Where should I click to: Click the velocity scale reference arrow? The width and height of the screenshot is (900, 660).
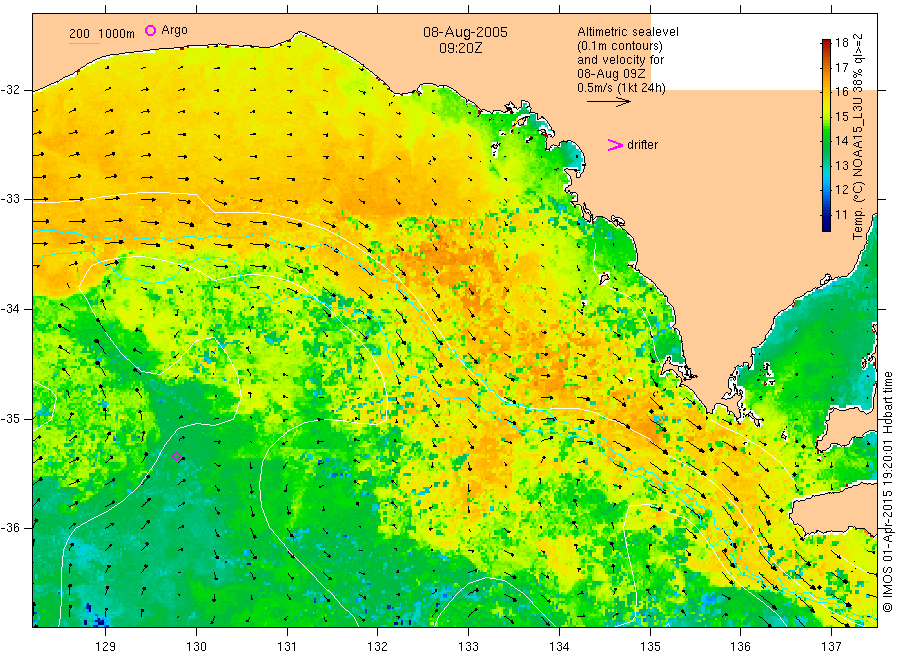pyautogui.click(x=608, y=102)
